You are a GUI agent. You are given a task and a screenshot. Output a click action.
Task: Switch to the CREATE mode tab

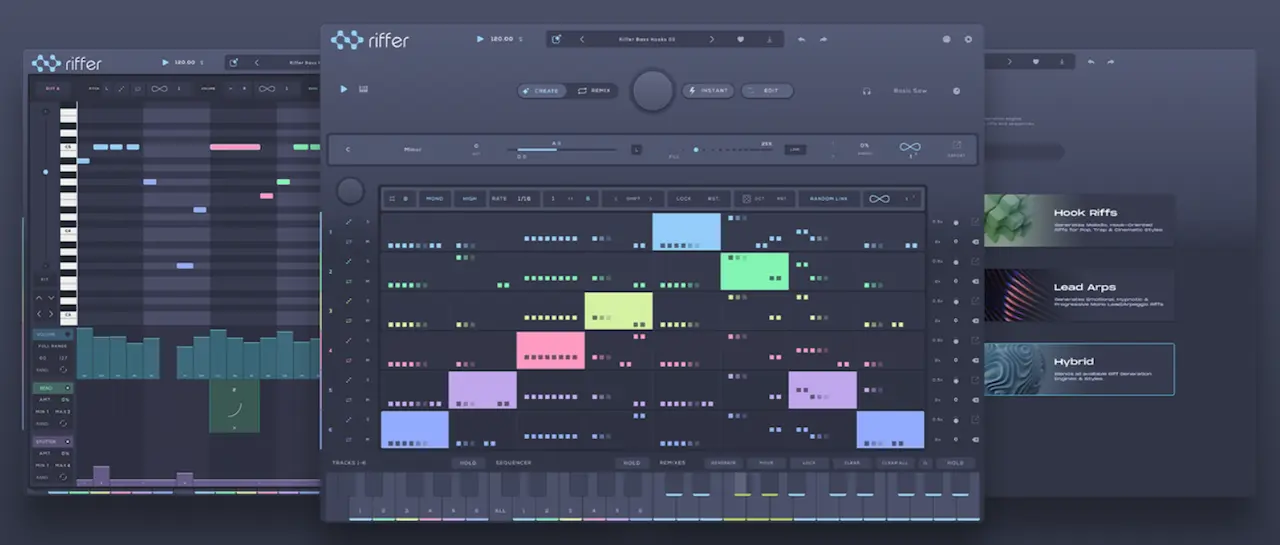(x=542, y=90)
